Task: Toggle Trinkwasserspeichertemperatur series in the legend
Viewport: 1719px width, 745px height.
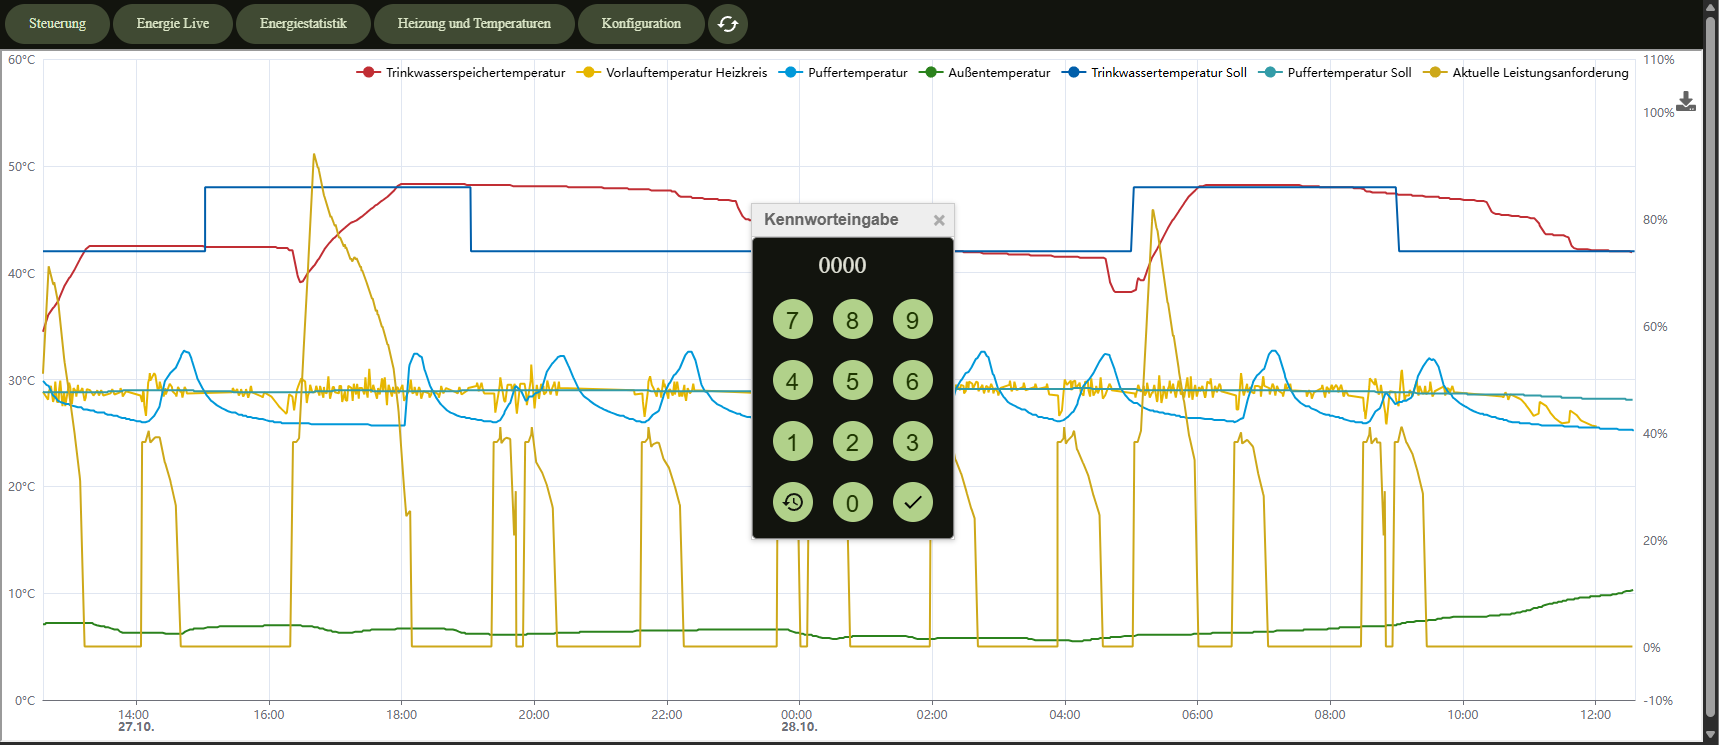Action: tap(461, 72)
